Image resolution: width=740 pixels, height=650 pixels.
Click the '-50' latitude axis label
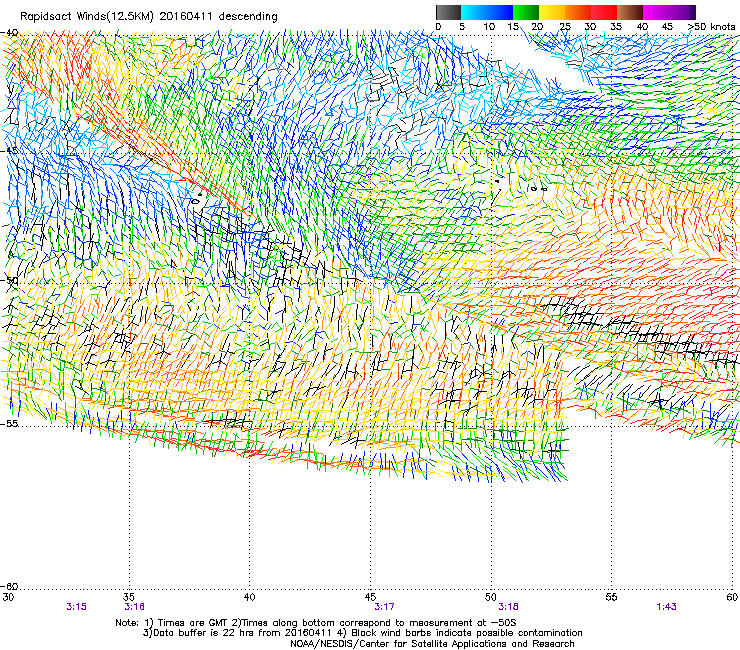(9, 281)
